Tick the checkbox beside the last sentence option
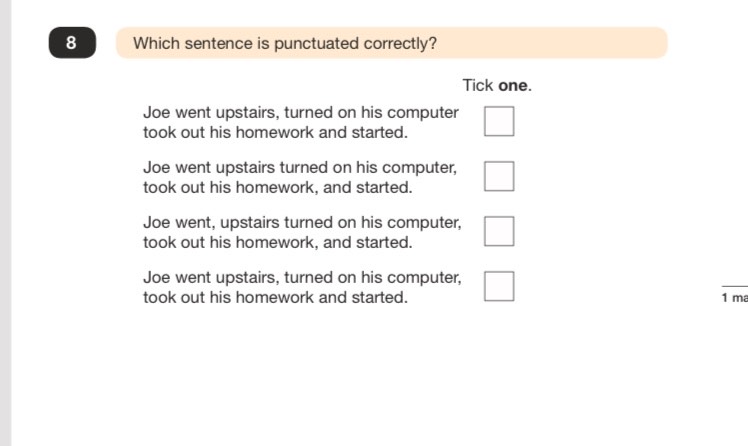 pyautogui.click(x=499, y=286)
